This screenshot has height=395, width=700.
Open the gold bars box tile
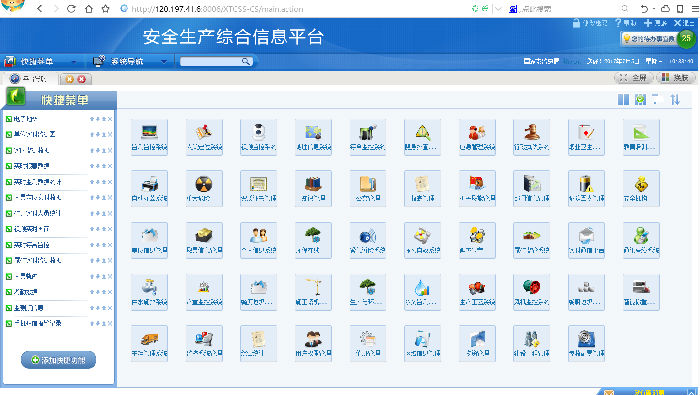pos(204,240)
